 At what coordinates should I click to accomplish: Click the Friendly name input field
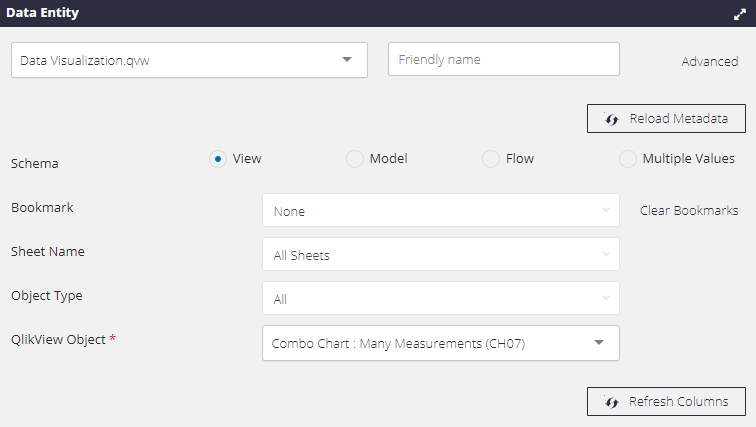[504, 59]
